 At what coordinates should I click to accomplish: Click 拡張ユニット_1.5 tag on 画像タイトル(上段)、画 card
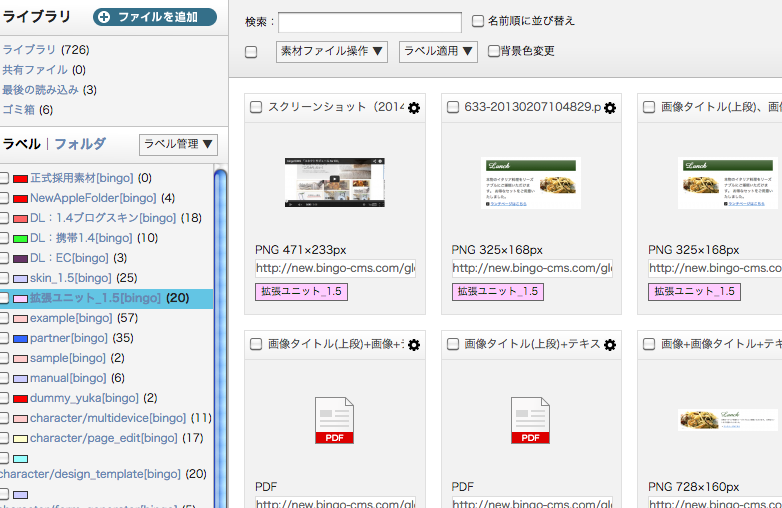(x=694, y=292)
